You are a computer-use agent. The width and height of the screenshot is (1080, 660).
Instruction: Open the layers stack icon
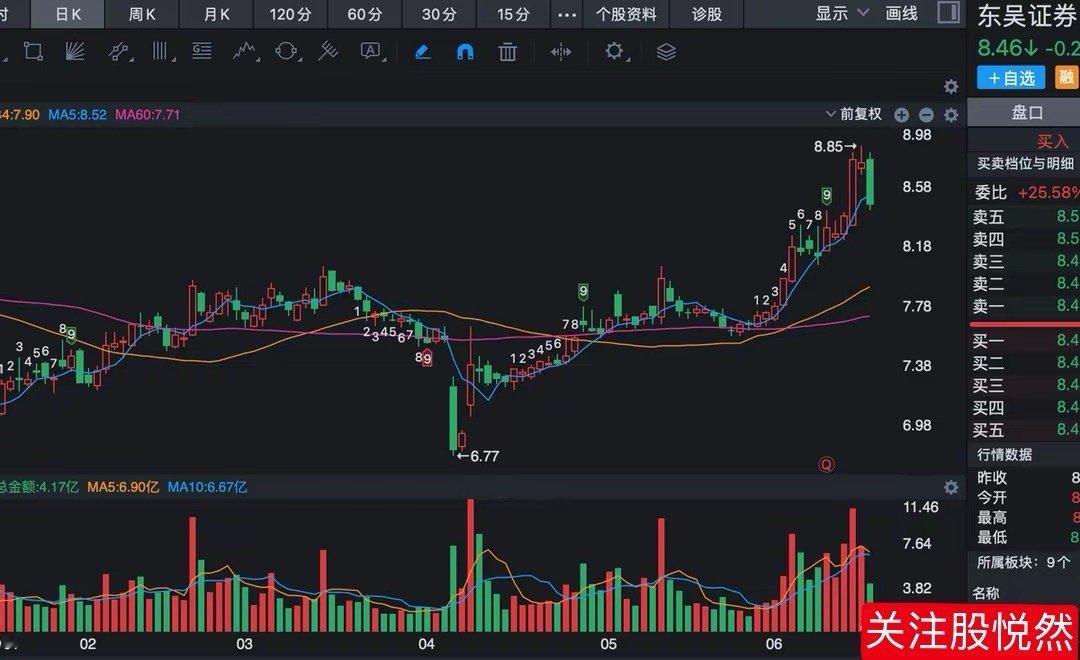(x=666, y=52)
